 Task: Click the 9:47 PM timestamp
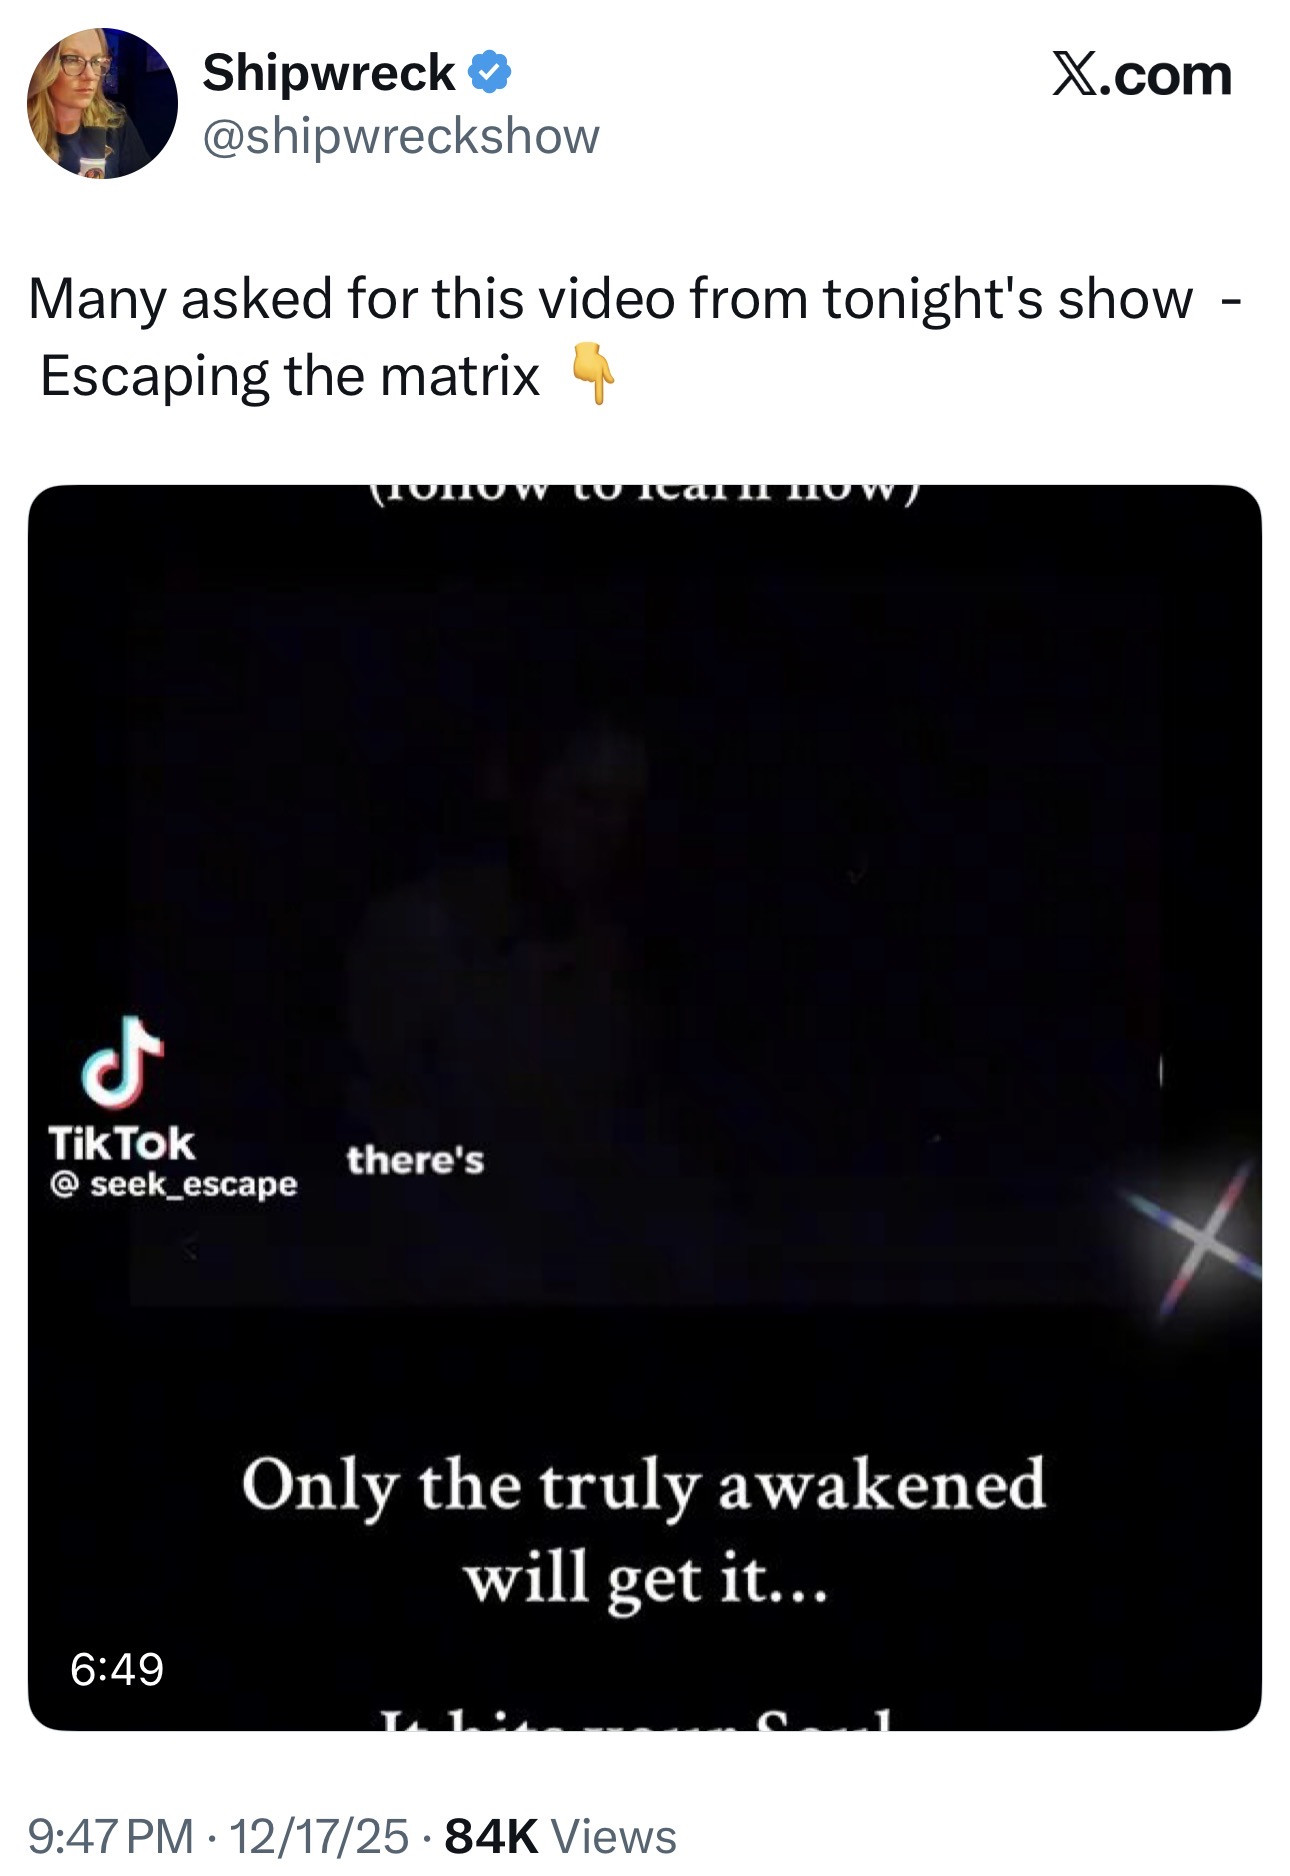pos(111,1836)
